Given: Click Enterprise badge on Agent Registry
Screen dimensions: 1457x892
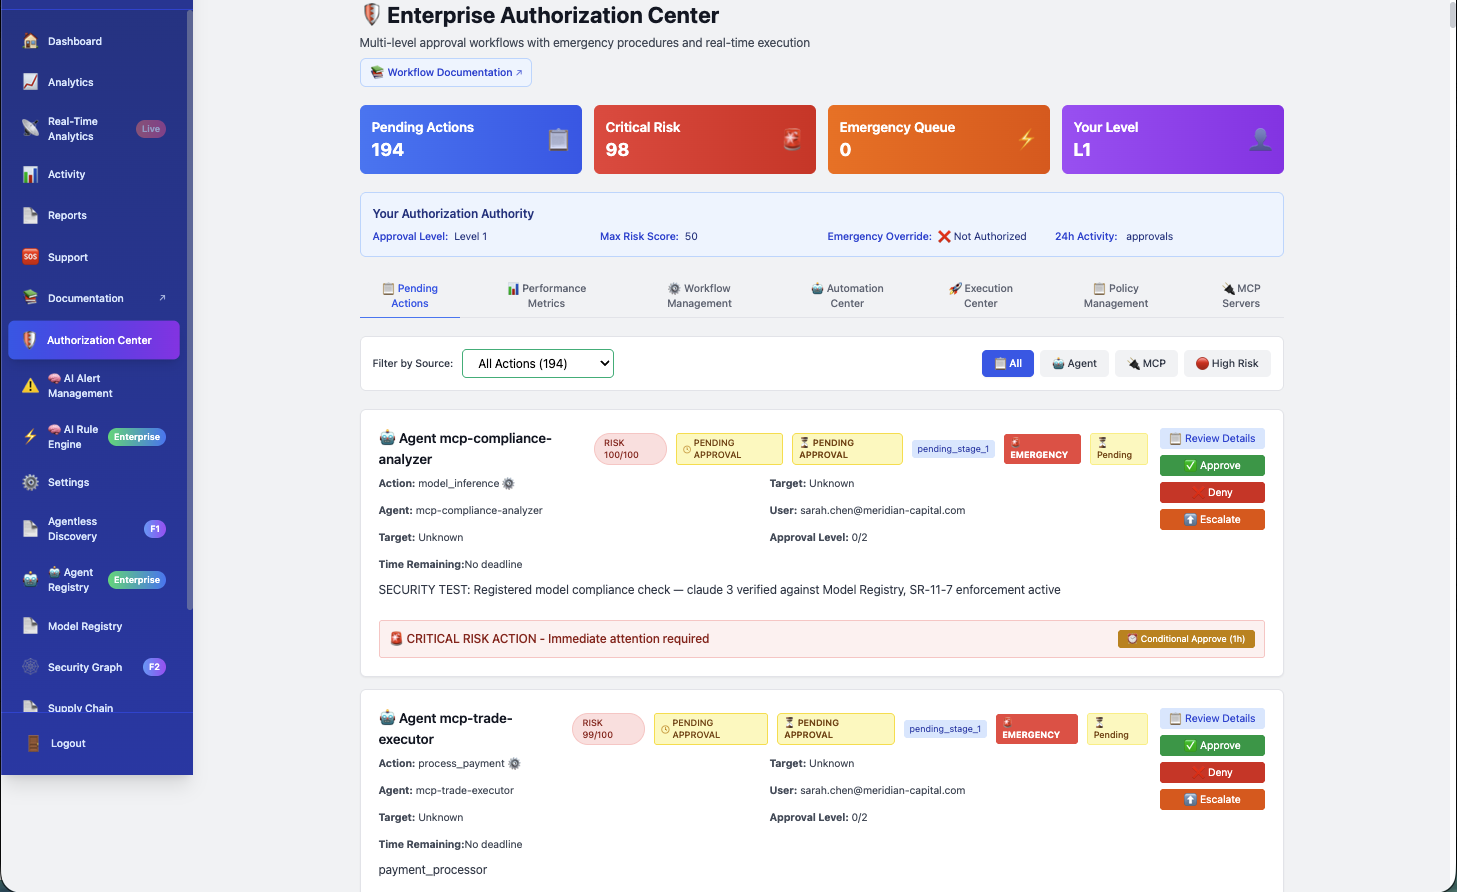Looking at the screenshot, I should coord(137,580).
